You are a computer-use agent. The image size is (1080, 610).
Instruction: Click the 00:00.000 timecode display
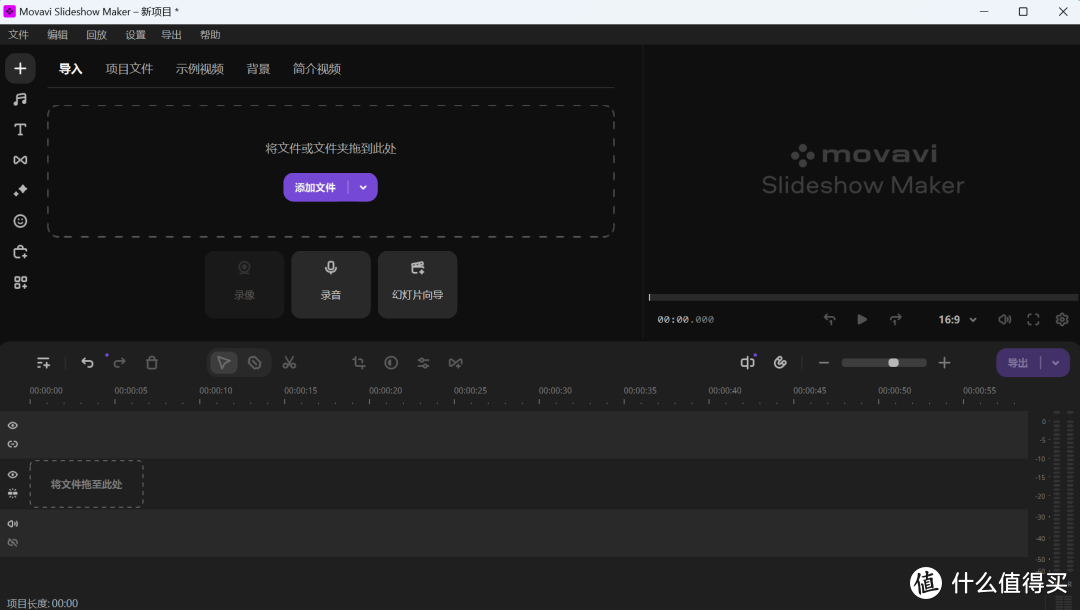685,319
